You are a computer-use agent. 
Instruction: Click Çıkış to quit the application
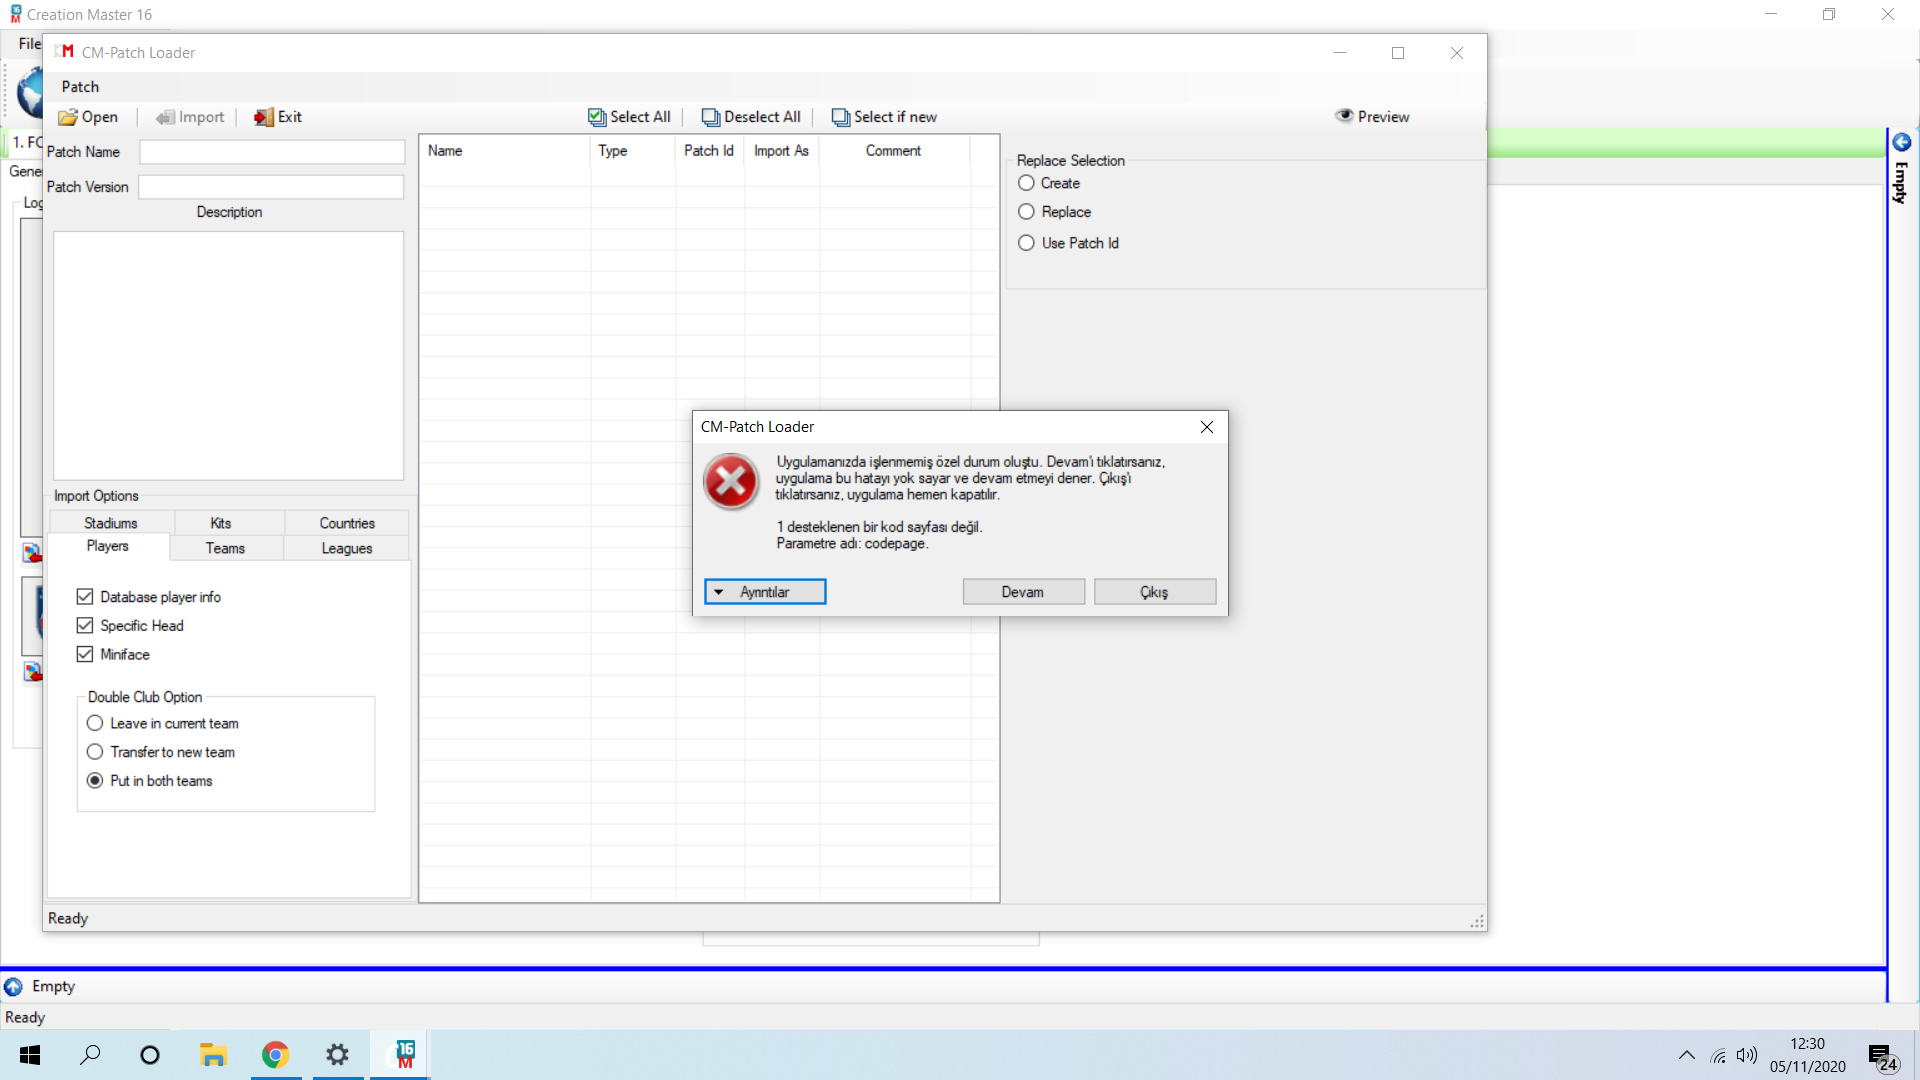point(1154,592)
